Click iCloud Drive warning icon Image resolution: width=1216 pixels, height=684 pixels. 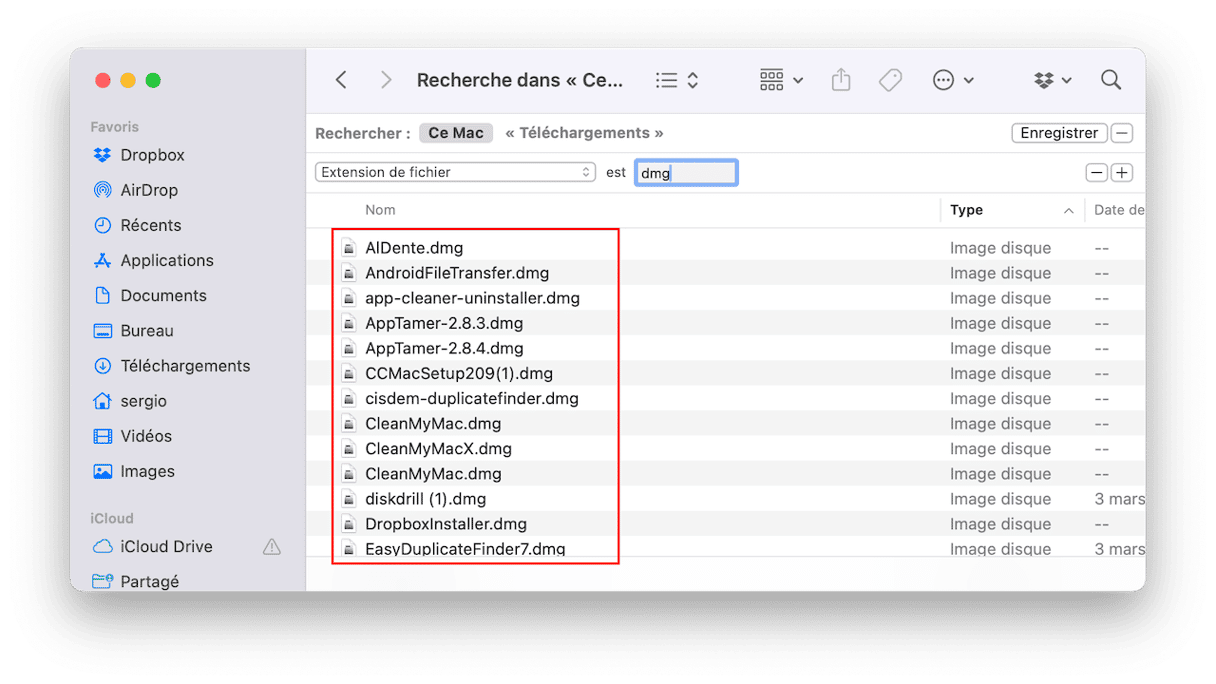tap(271, 547)
